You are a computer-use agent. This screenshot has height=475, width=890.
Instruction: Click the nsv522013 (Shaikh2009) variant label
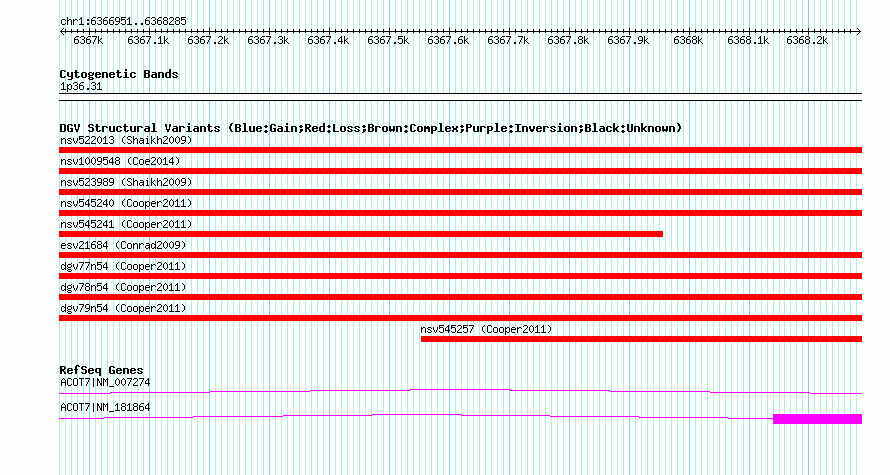(126, 140)
